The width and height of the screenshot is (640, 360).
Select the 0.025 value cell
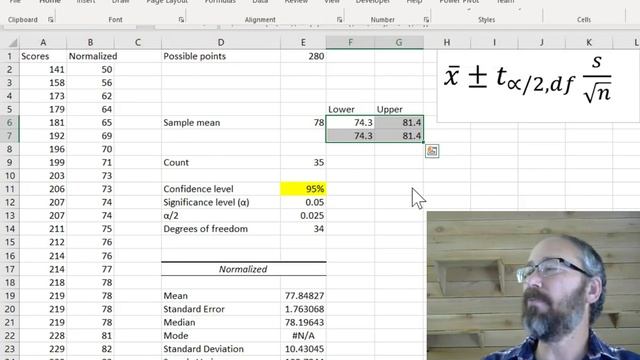pos(303,216)
